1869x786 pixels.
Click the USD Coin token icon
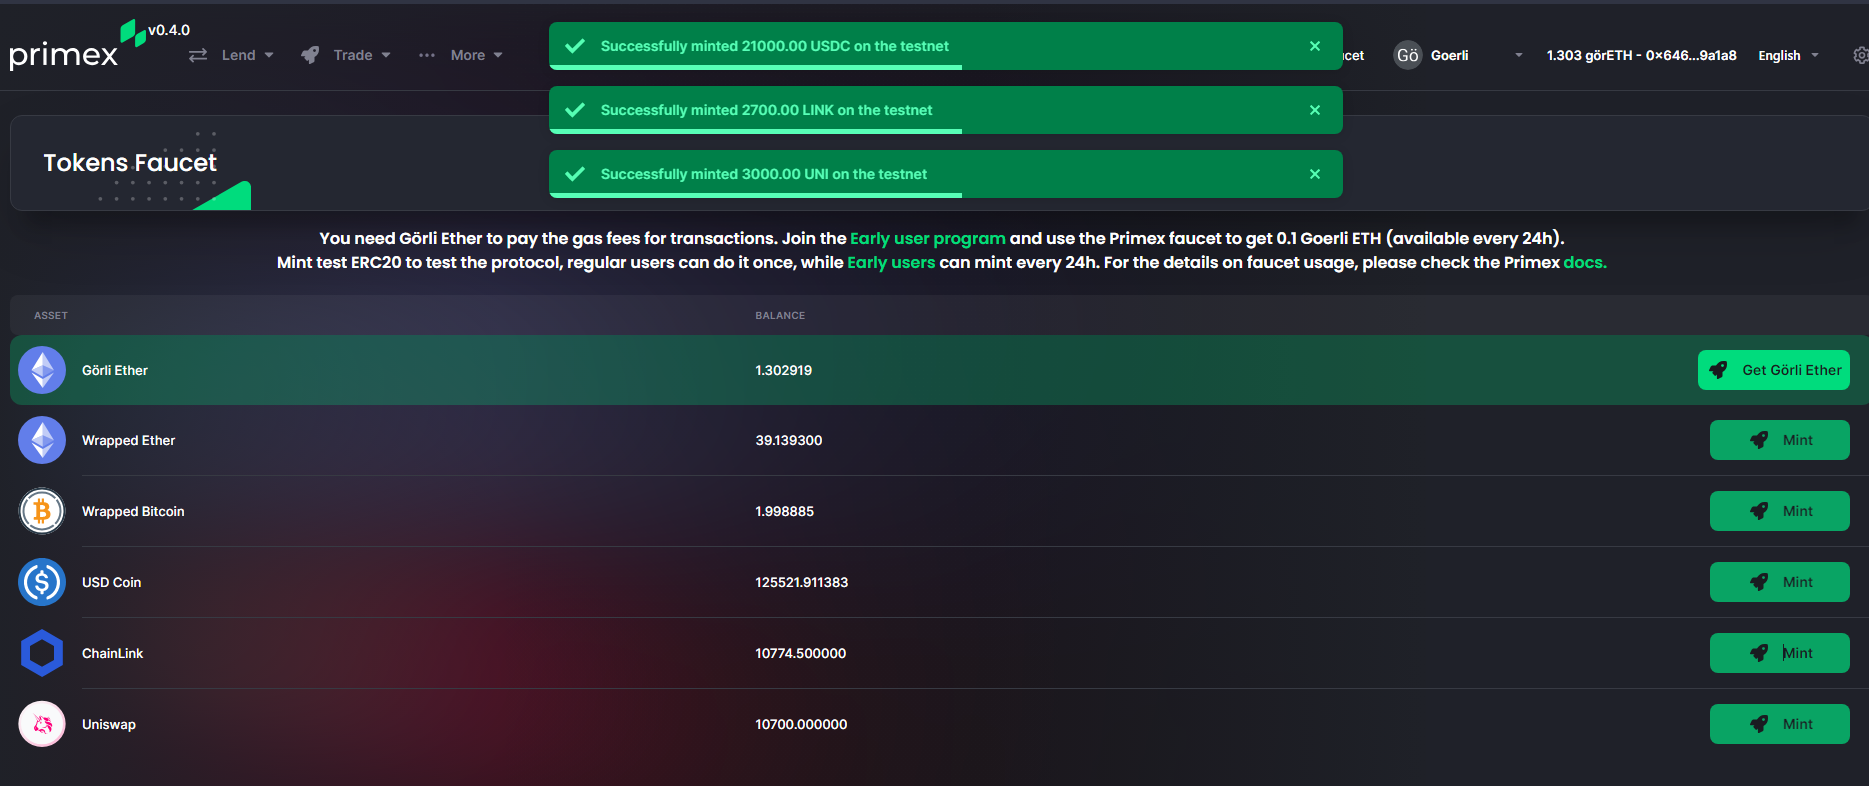pos(42,582)
